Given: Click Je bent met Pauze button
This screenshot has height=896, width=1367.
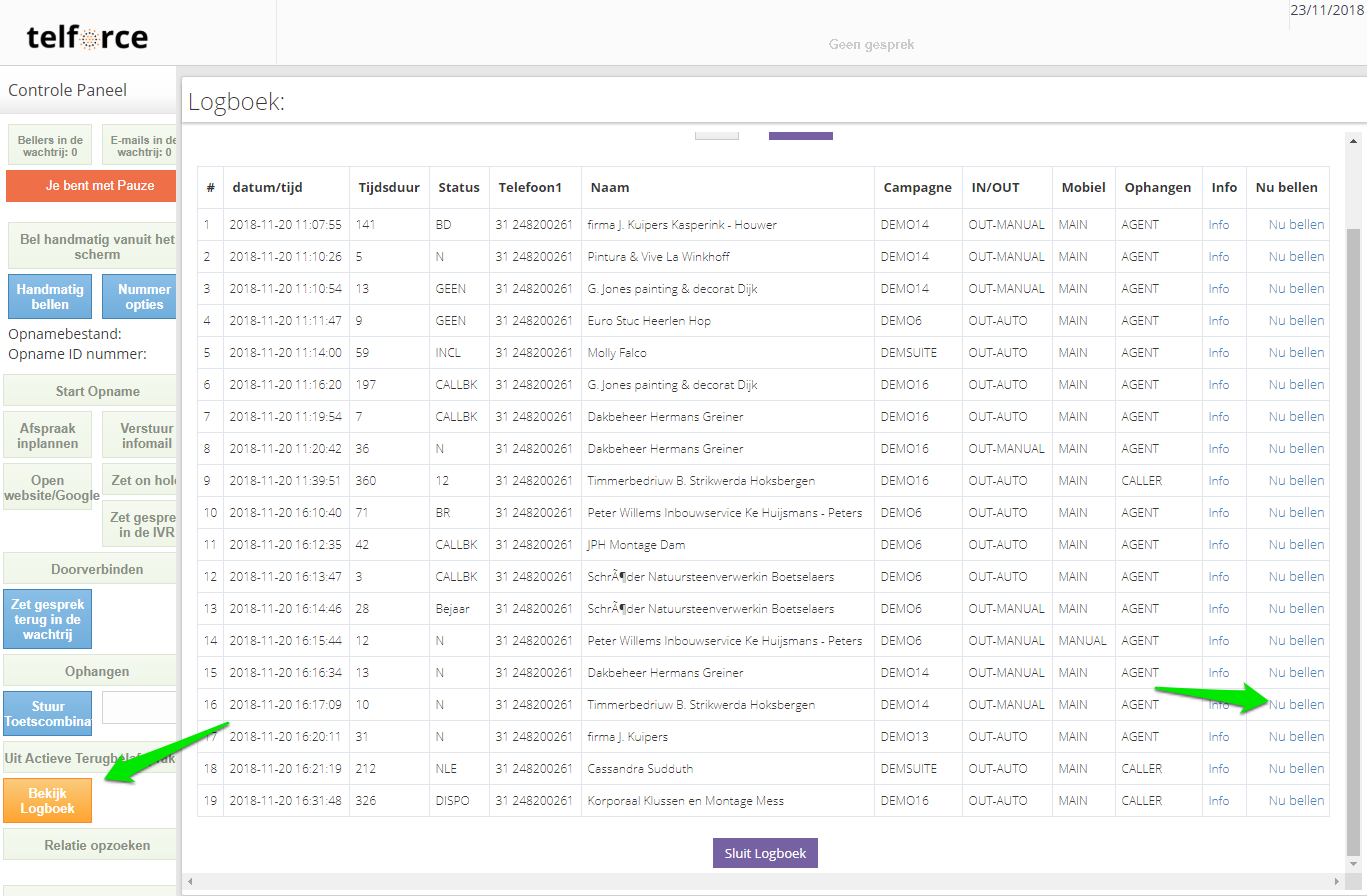Looking at the screenshot, I should point(91,186).
